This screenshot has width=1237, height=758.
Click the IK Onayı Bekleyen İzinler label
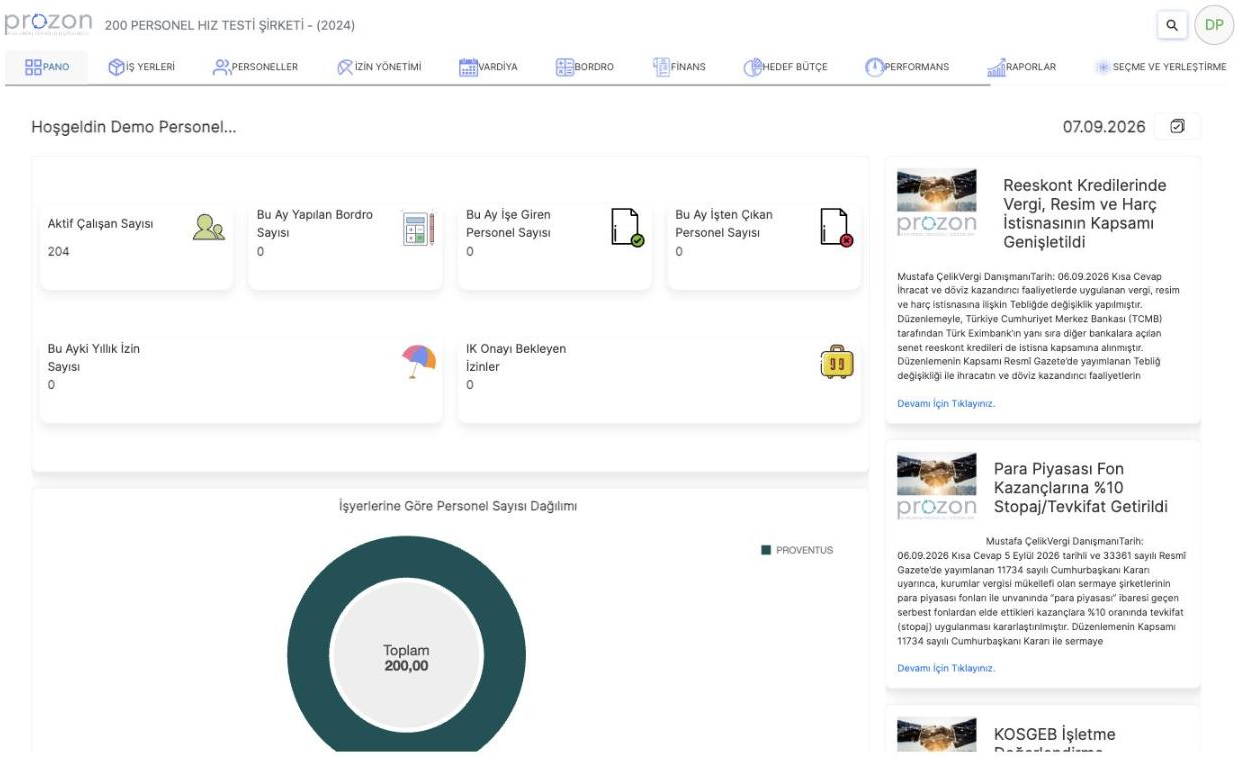point(516,358)
